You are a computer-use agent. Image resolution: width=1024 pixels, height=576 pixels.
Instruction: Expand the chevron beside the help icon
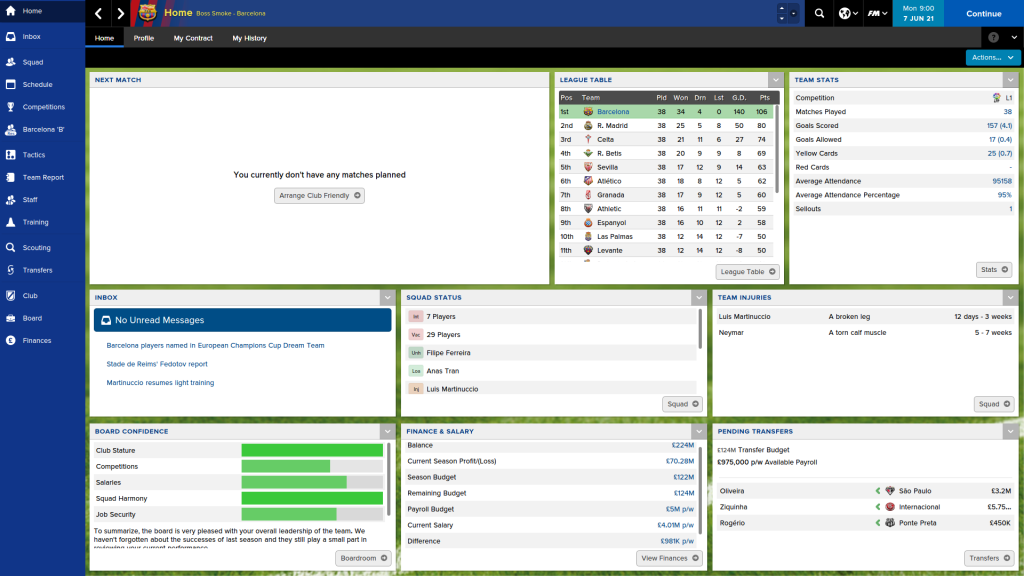tap(1014, 38)
